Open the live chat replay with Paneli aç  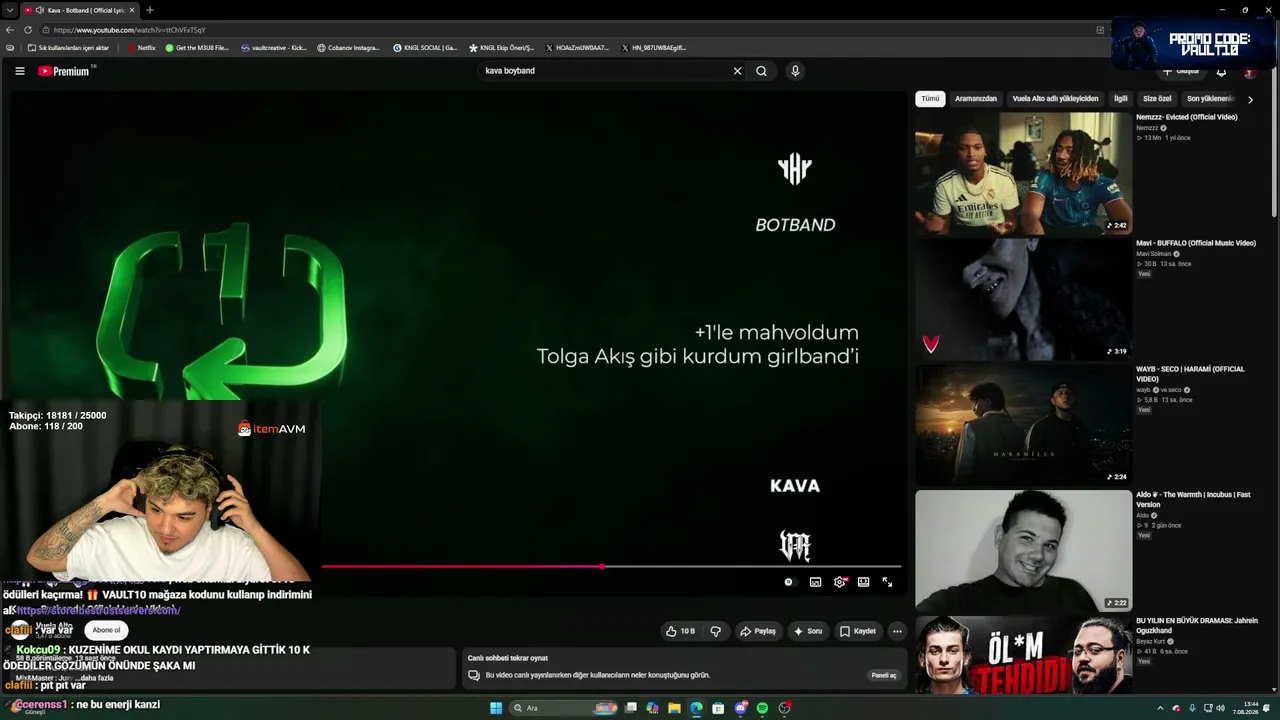[884, 675]
